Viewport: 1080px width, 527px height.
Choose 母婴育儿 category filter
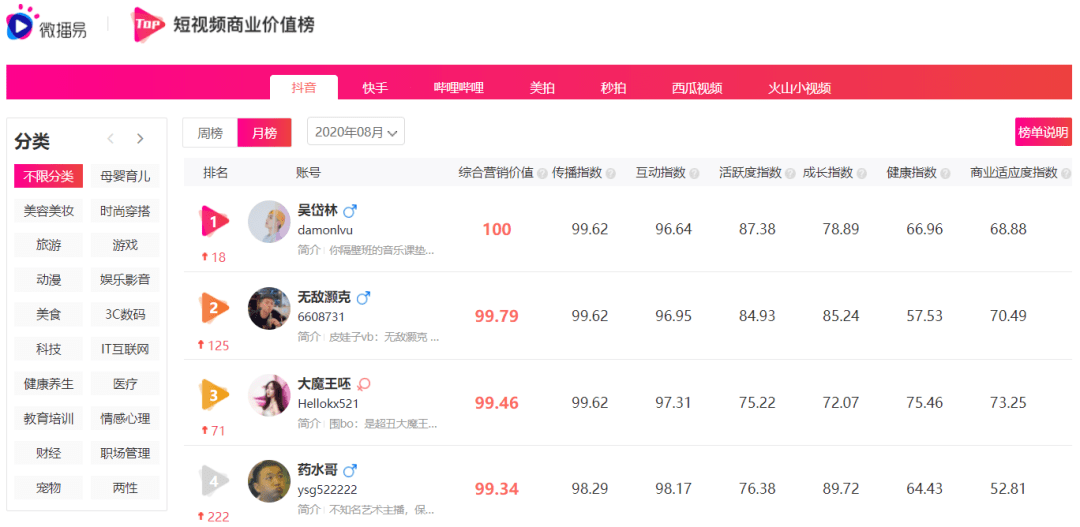[125, 176]
